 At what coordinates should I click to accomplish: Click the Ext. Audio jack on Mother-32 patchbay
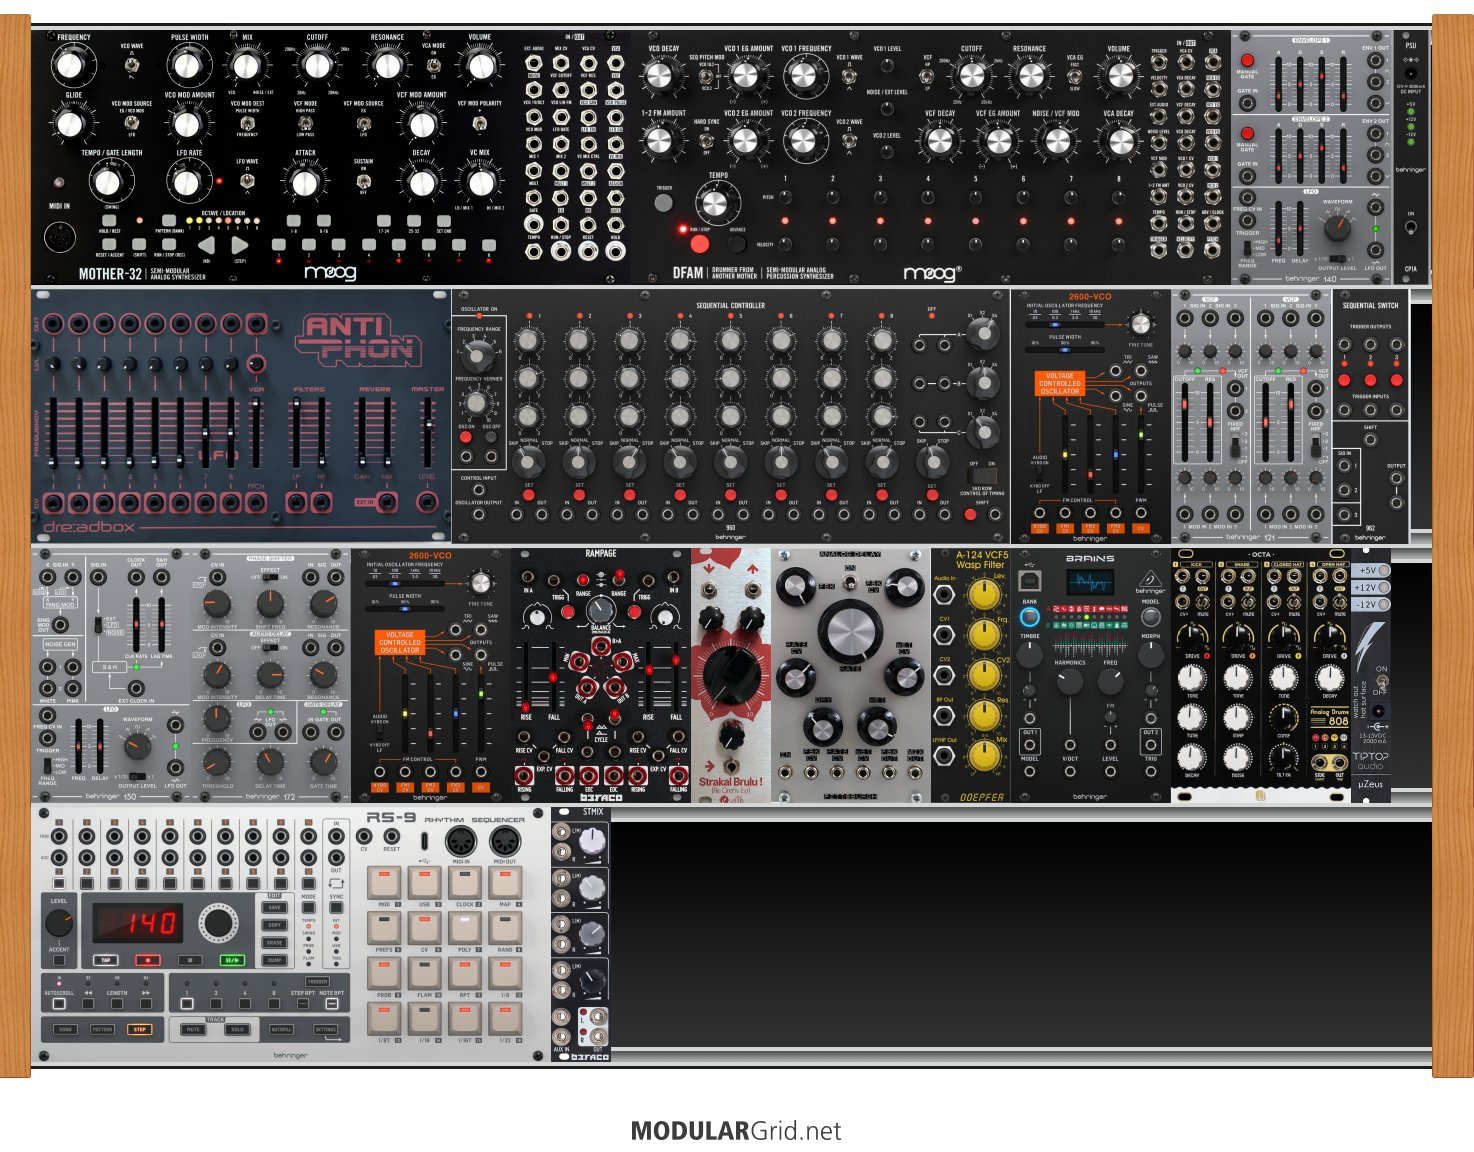536,62
